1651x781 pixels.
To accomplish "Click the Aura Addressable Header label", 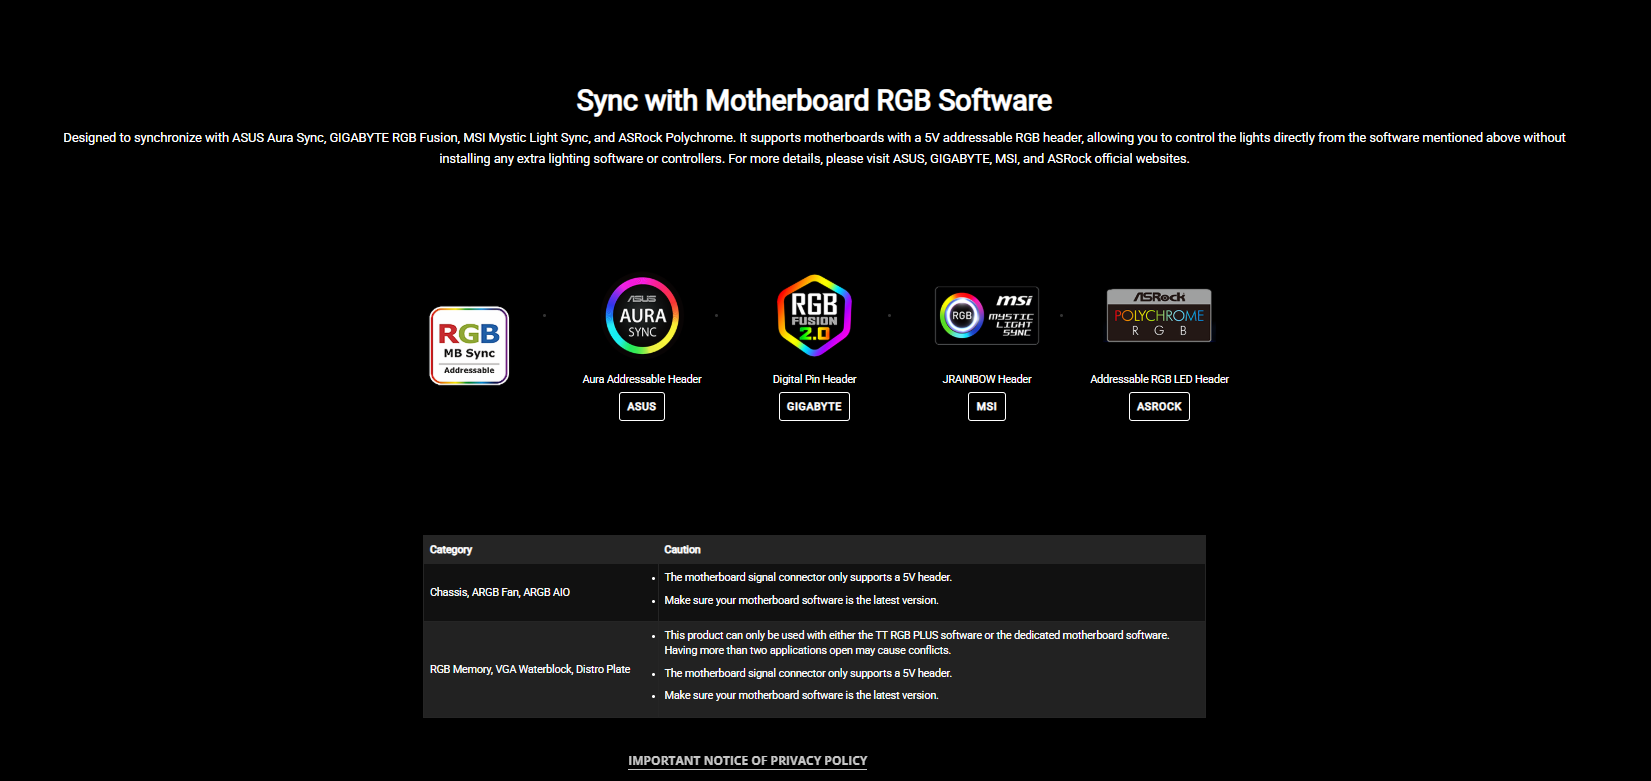I will [x=642, y=379].
